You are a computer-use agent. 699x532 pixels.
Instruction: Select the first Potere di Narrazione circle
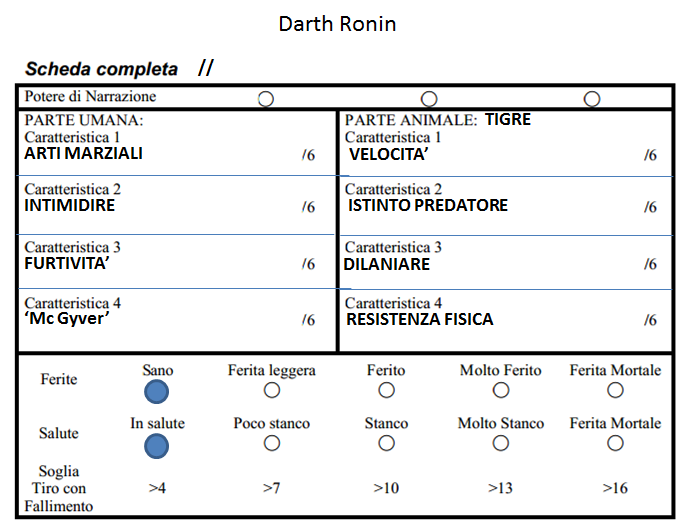(x=266, y=98)
